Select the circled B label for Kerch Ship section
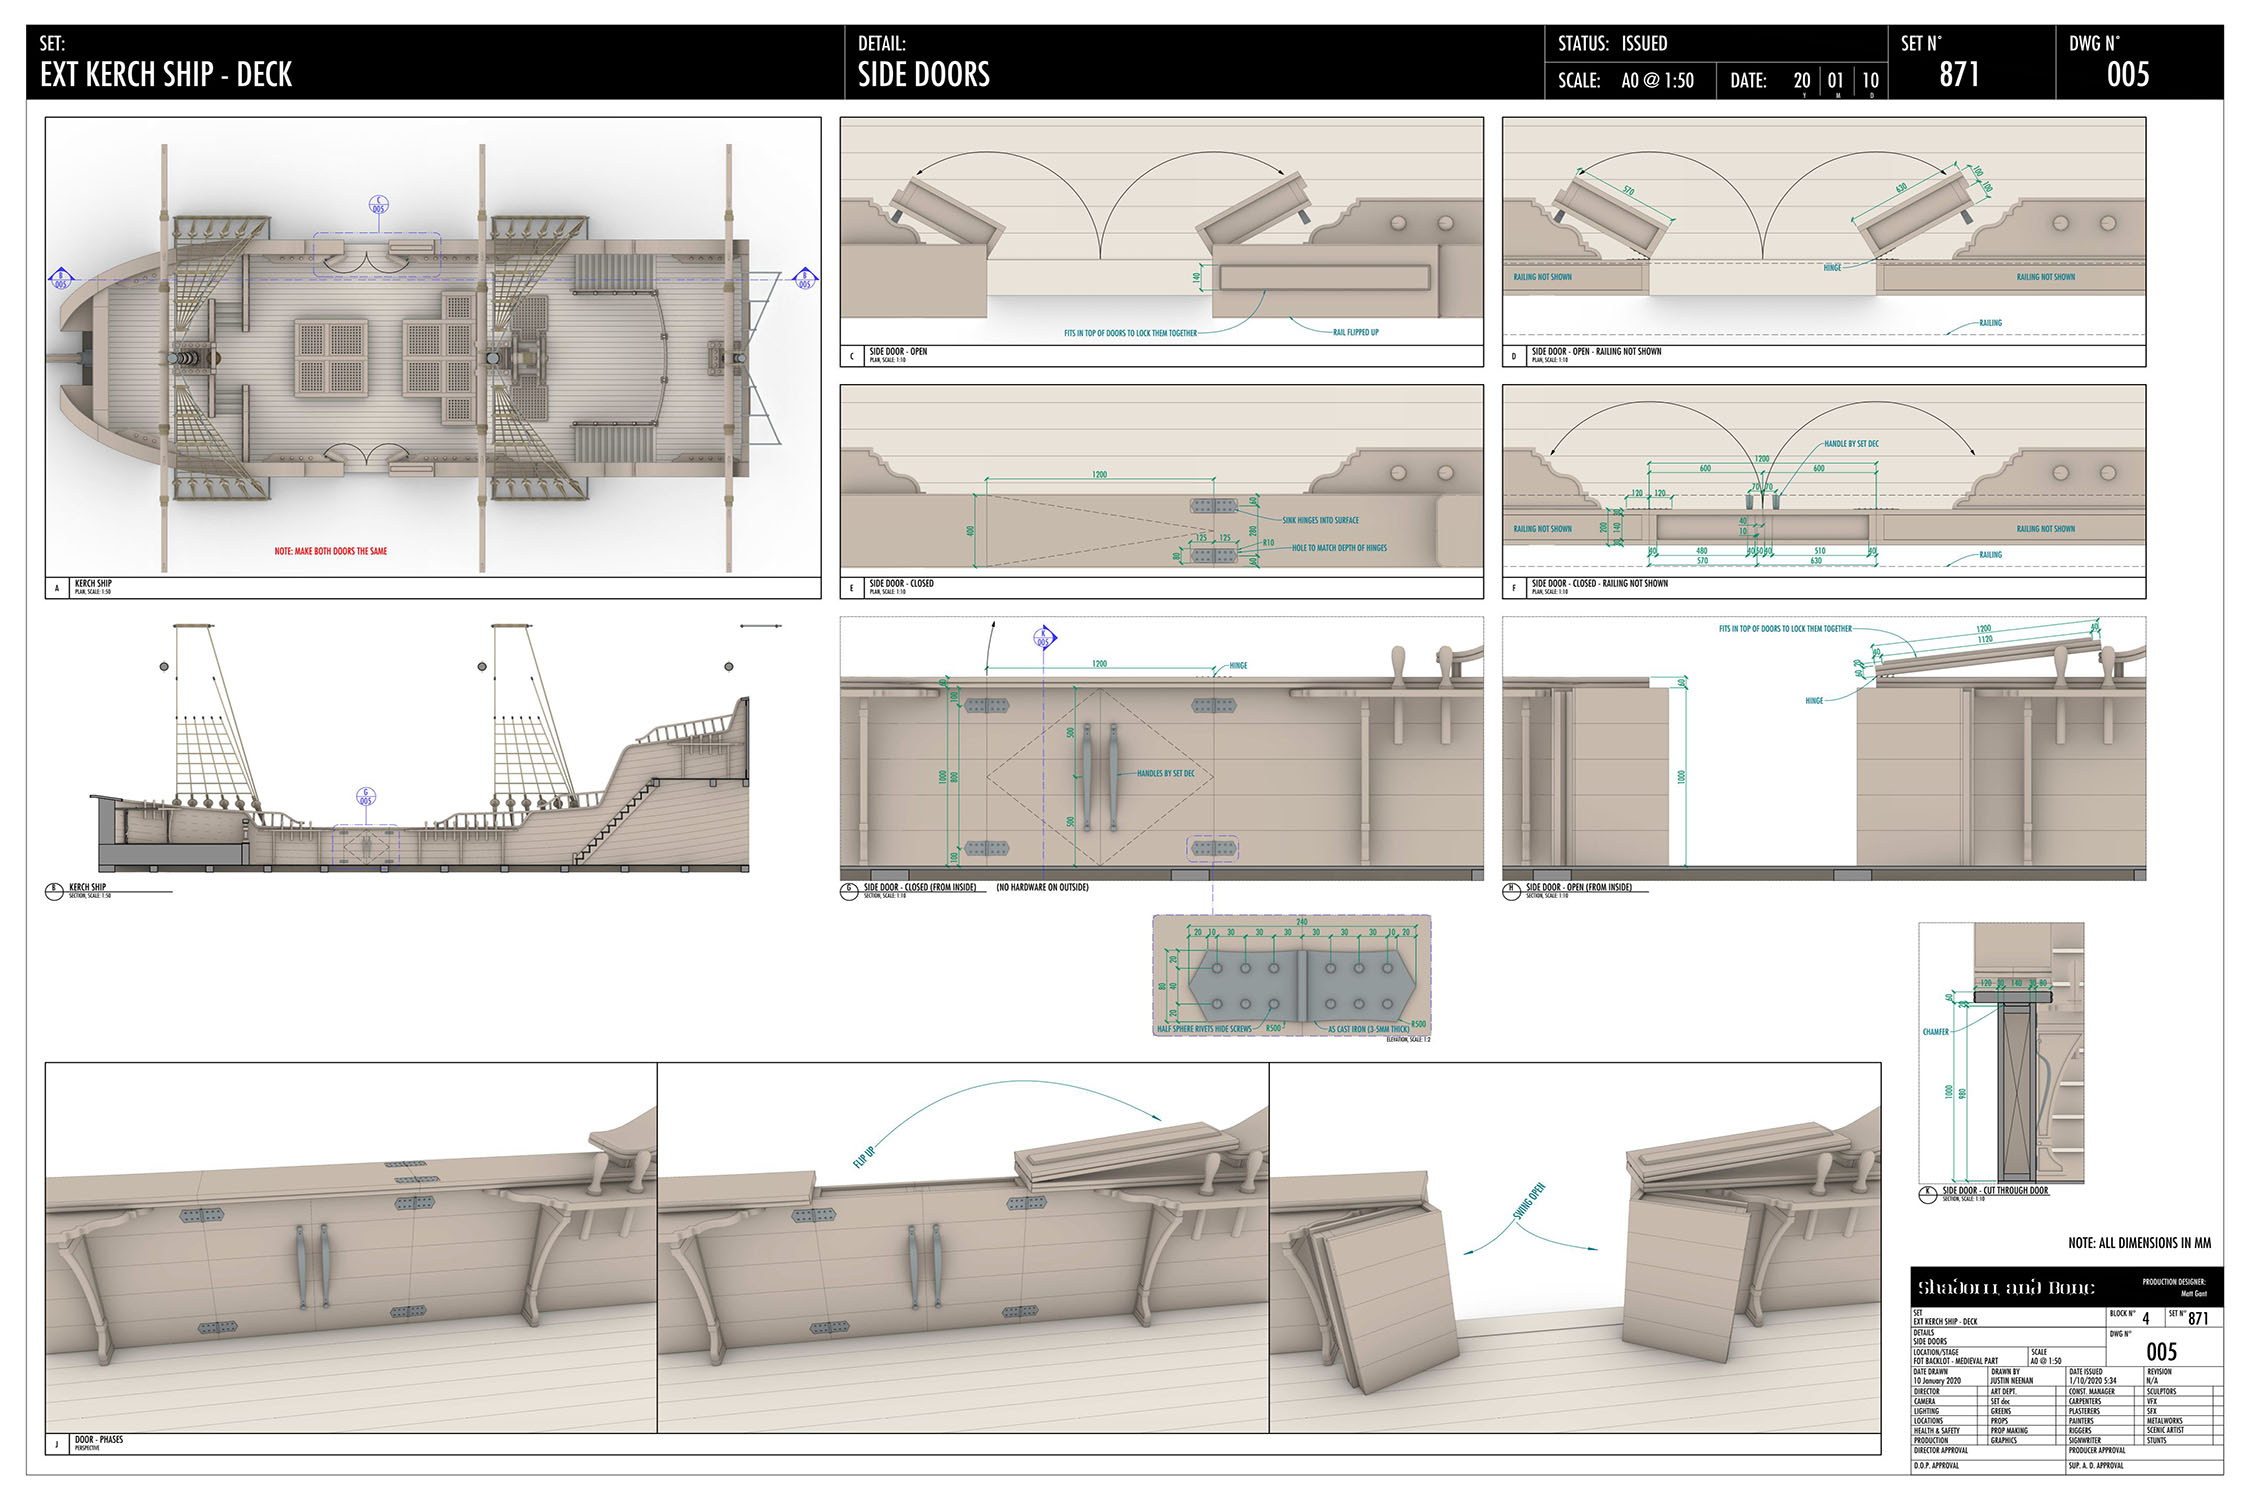Image resolution: width=2250 pixels, height=1500 pixels. (55, 890)
